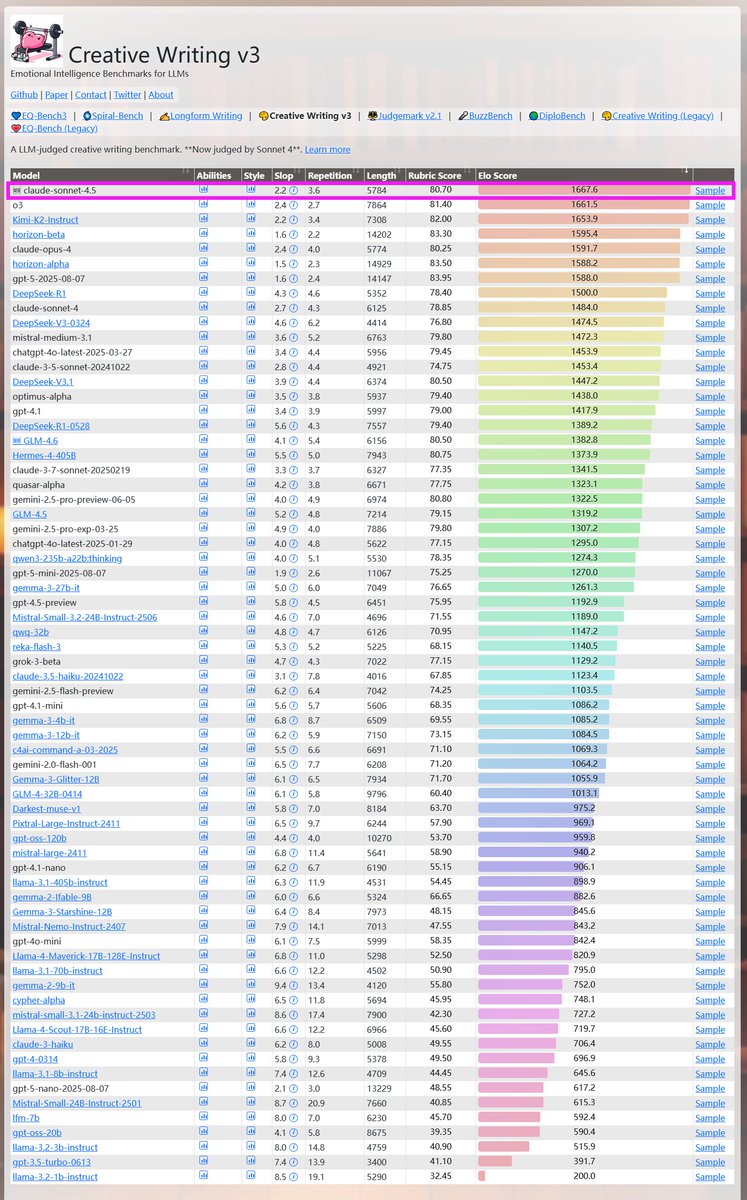Open the About link
Image resolution: width=747 pixels, height=1200 pixels.
161,95
